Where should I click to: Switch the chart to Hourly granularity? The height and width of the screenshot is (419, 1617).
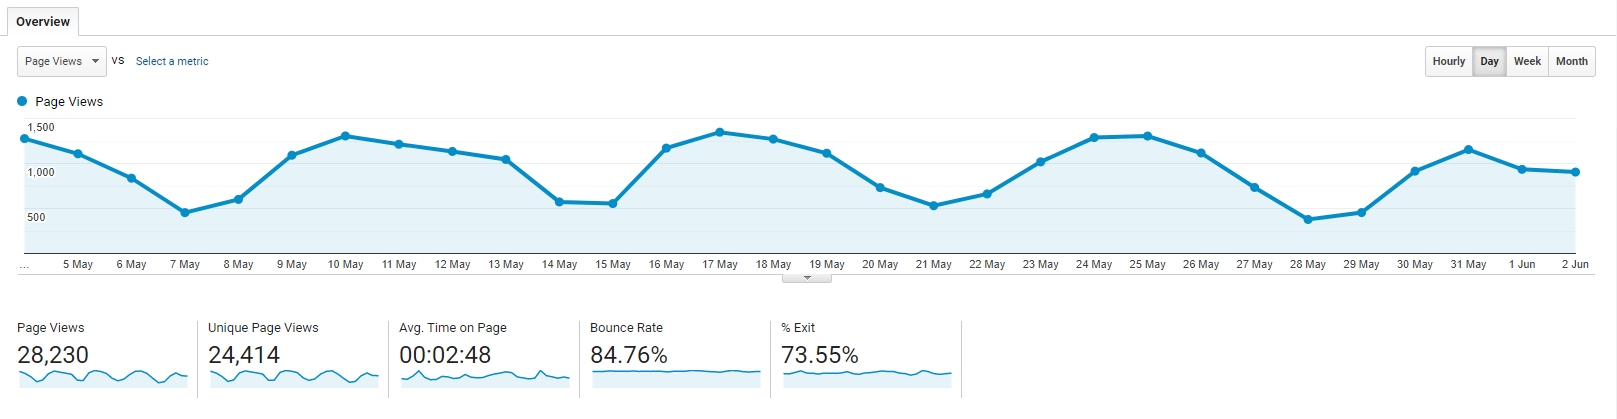click(1448, 61)
